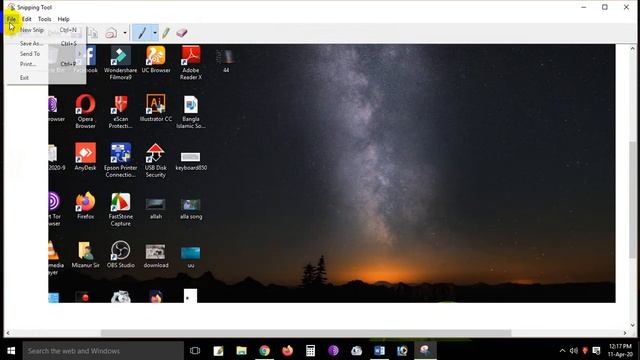640x360 pixels.
Task: Open Tor Browser from the taskbar
Action: tap(333, 351)
